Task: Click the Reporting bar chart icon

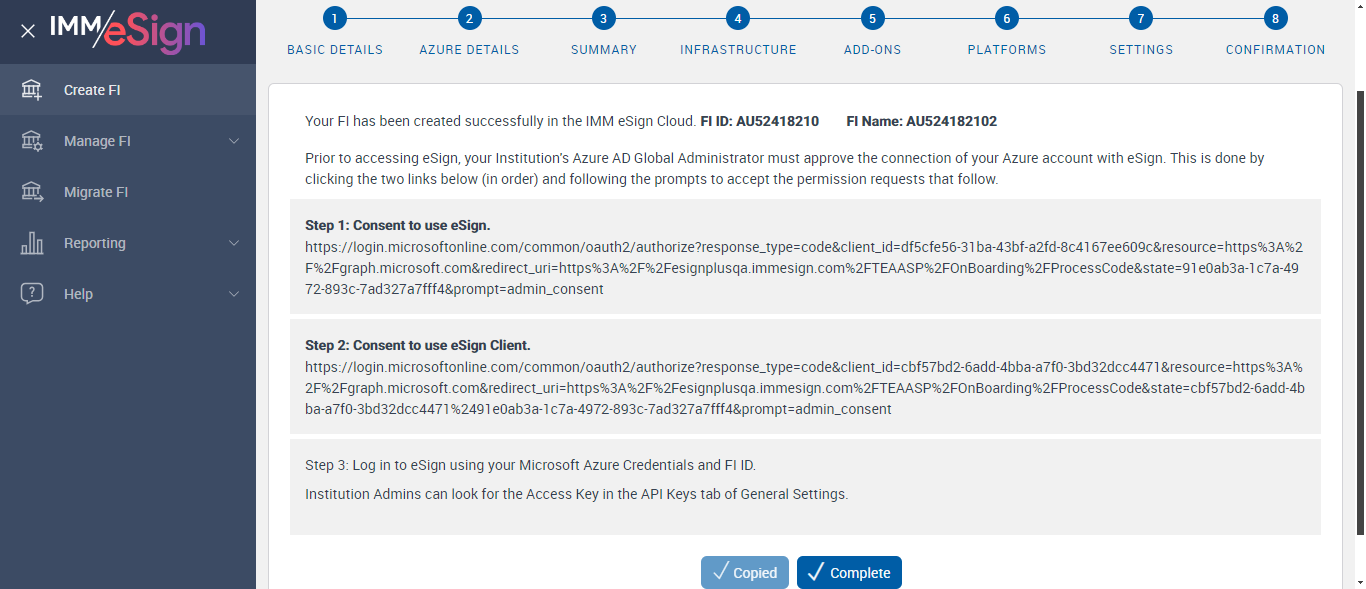Action: pyautogui.click(x=32, y=243)
